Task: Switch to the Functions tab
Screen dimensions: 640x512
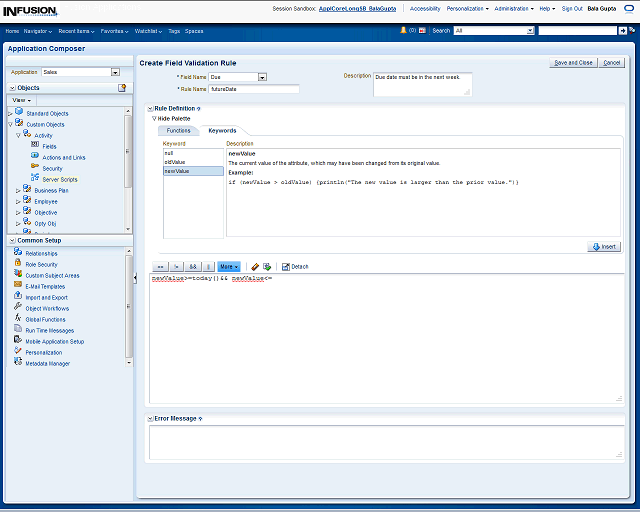Action: (x=178, y=130)
